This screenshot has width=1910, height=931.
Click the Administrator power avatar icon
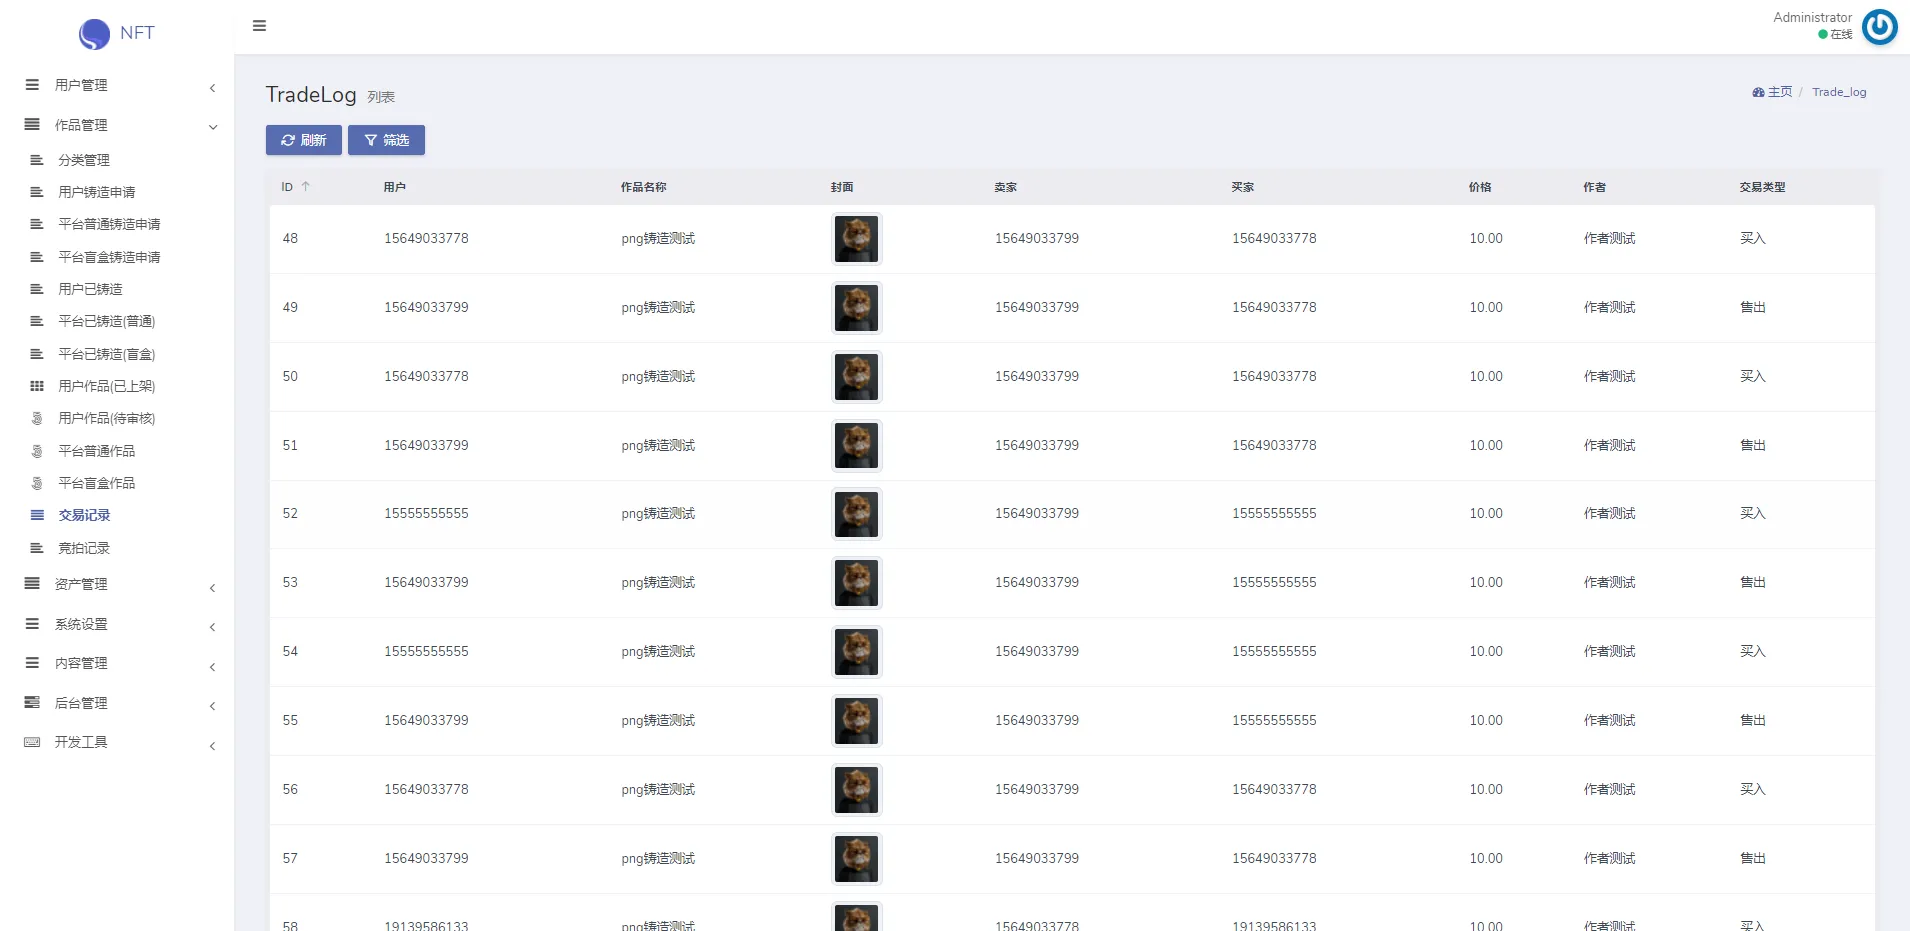pos(1879,27)
